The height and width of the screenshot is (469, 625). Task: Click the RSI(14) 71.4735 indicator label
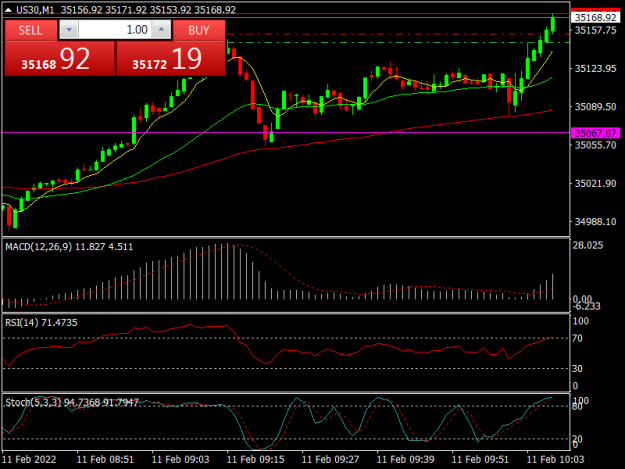pyautogui.click(x=41, y=322)
